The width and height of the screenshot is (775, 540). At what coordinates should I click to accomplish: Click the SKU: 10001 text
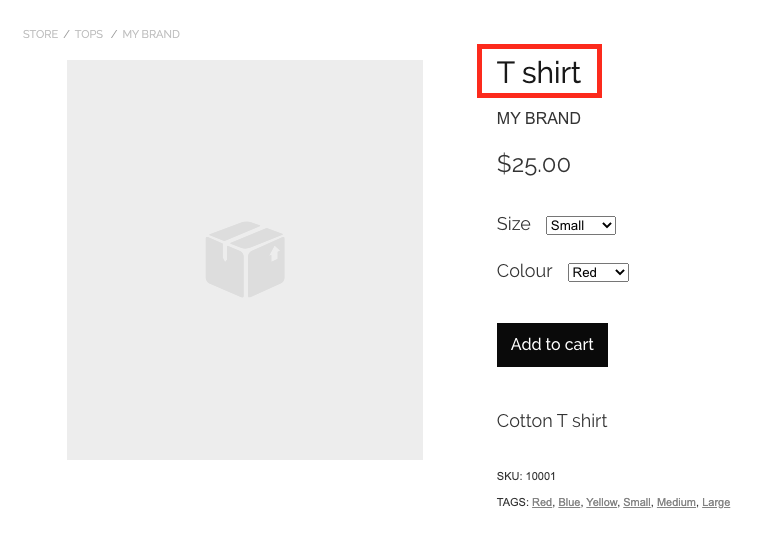pyautogui.click(x=526, y=476)
